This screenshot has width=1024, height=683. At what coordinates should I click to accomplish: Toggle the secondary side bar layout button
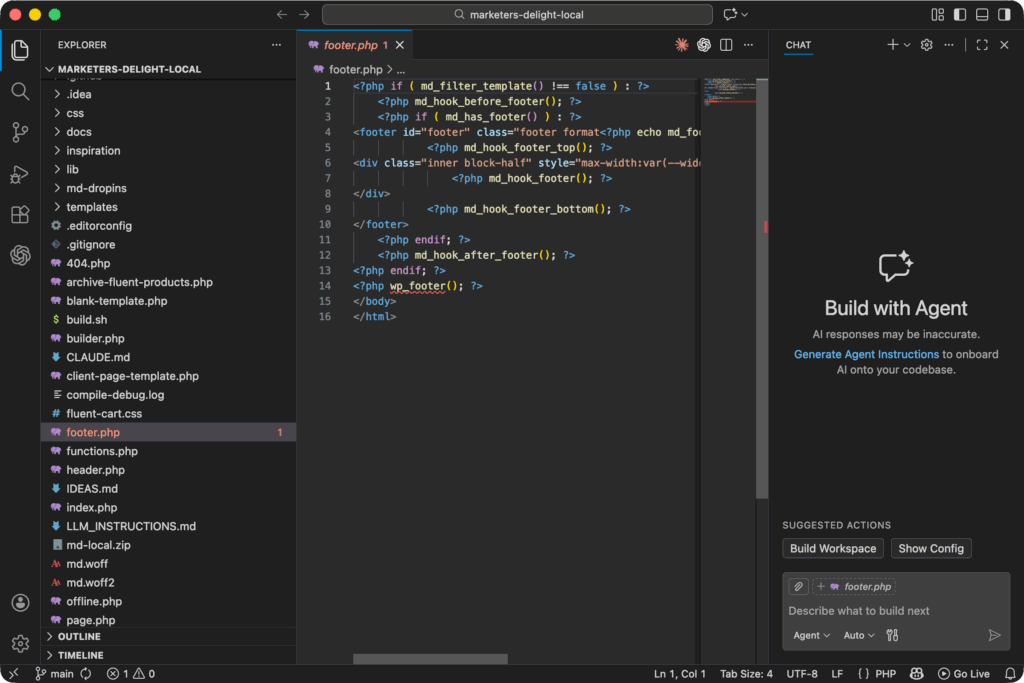1004,15
